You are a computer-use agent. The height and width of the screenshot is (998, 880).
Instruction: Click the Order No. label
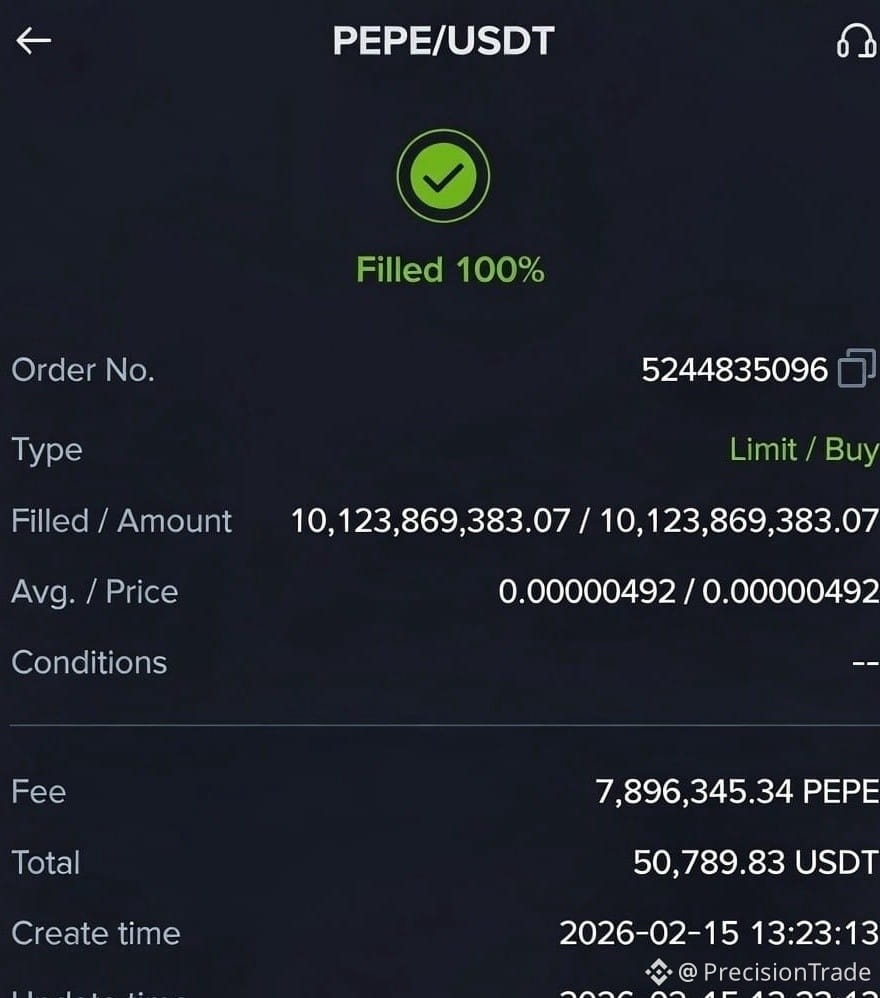[83, 370]
